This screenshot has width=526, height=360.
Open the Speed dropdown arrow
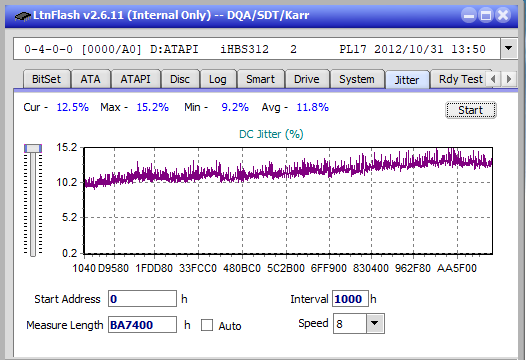coord(375,323)
